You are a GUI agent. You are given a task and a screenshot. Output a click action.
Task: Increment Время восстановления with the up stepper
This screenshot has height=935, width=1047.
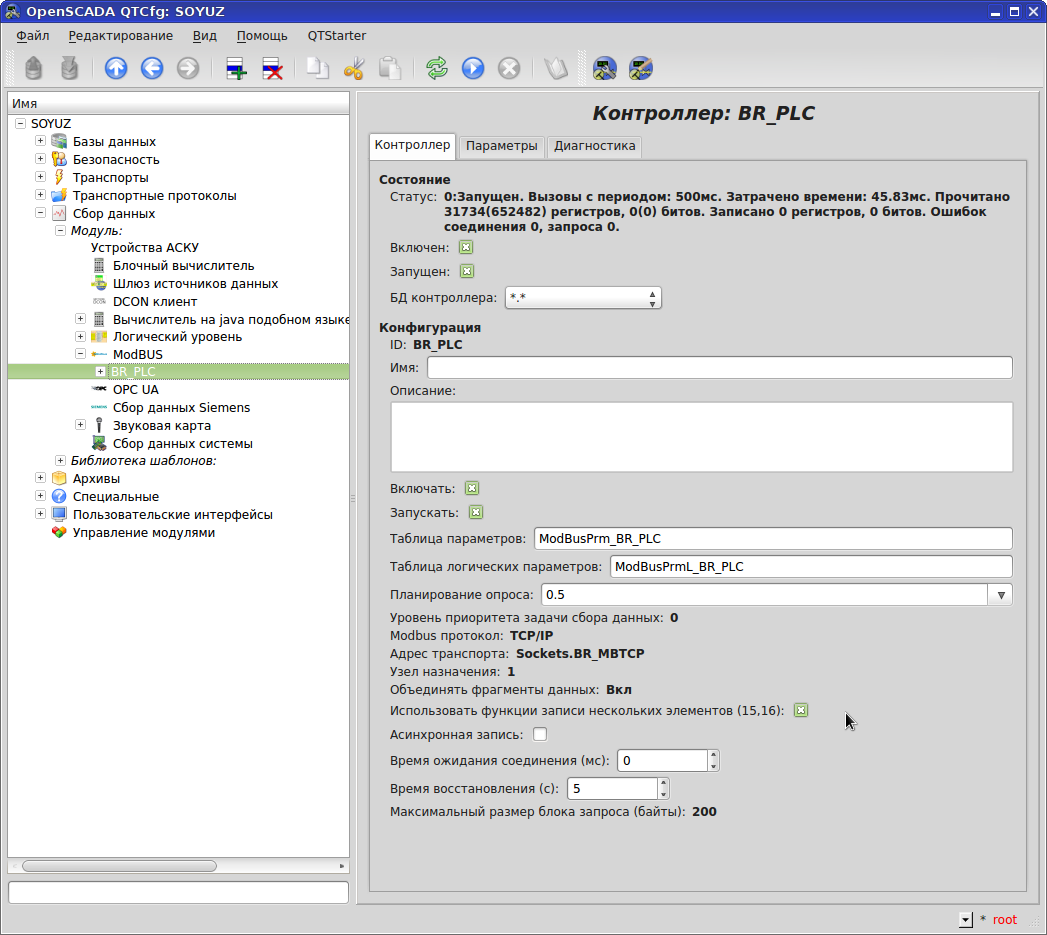point(665,783)
